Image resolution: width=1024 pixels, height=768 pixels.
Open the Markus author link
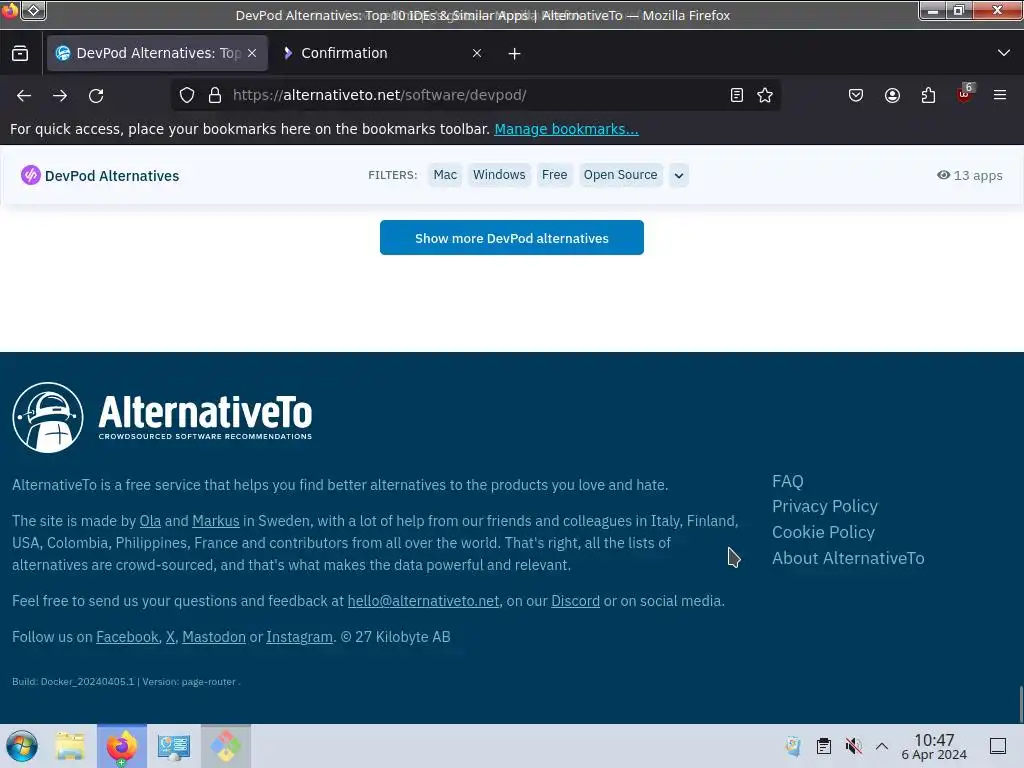216,521
